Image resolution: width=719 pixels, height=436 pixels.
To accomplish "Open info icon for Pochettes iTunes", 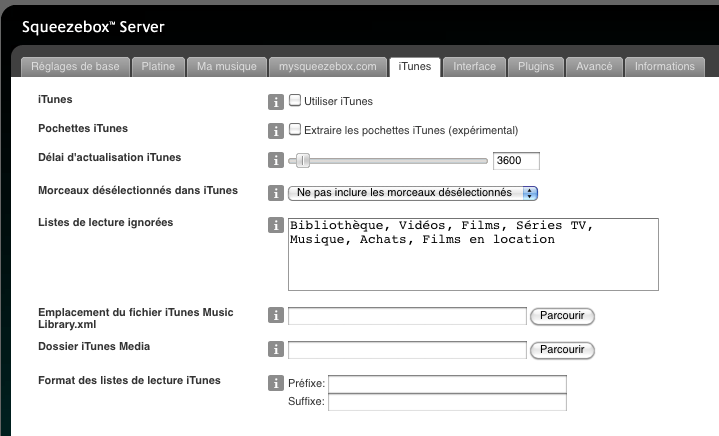I will 276,131.
